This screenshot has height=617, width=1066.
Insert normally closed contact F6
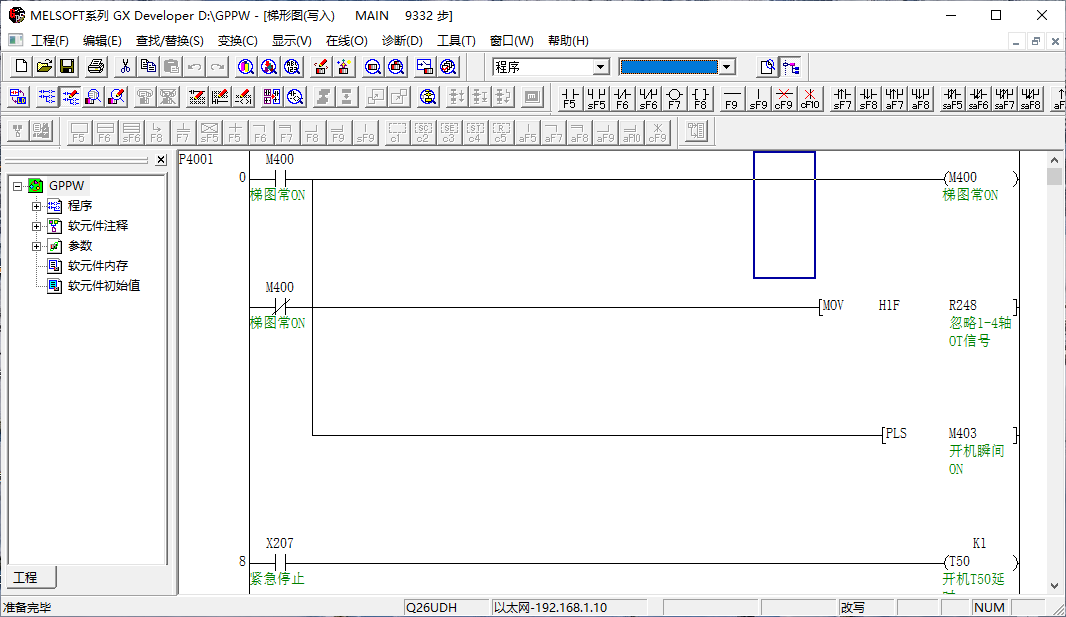coord(622,98)
